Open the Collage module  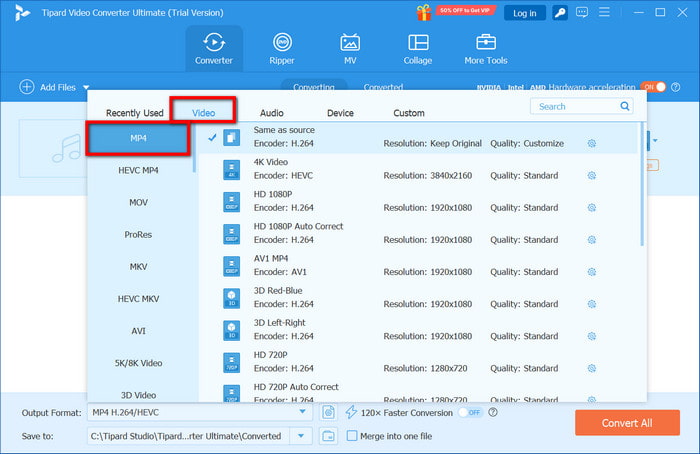[x=418, y=48]
